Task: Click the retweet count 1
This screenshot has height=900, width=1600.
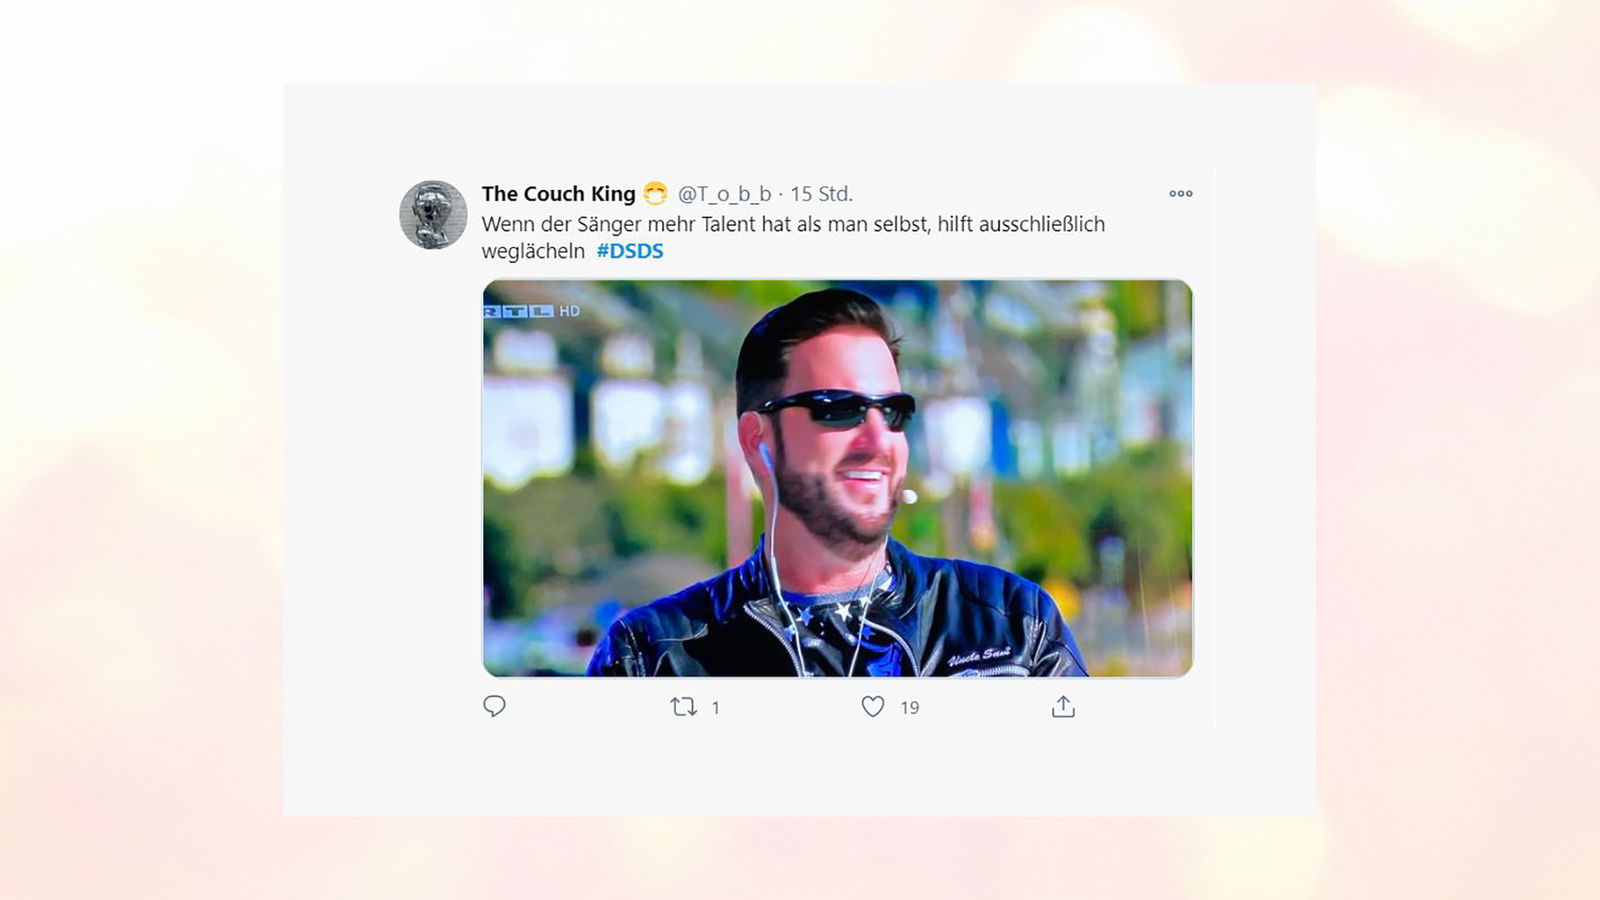Action: [x=715, y=708]
